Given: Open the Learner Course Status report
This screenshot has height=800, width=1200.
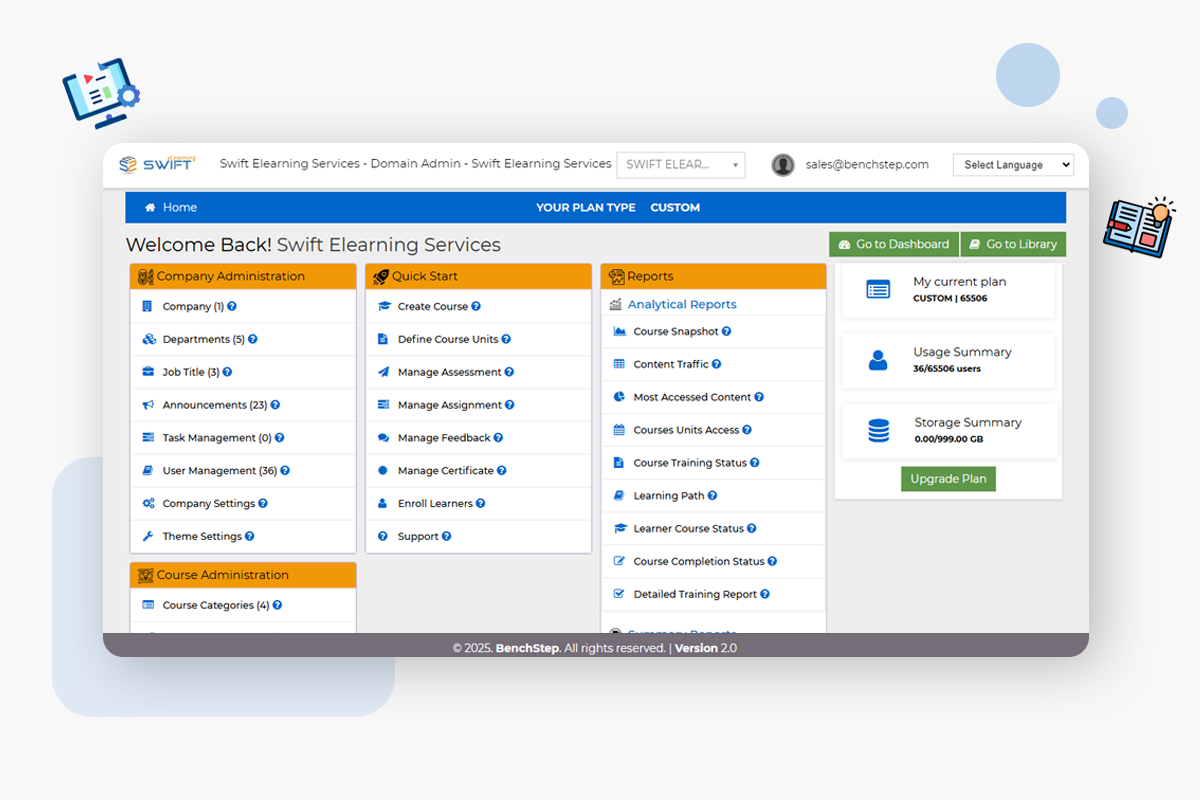Looking at the screenshot, I should (x=689, y=529).
